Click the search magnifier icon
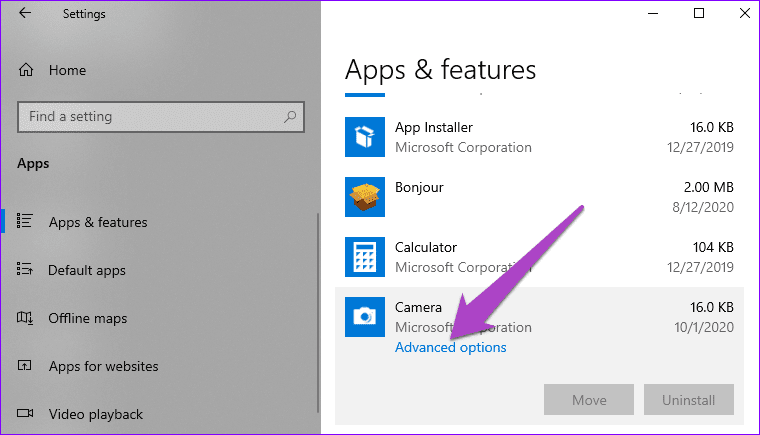This screenshot has height=435, width=760. point(290,117)
